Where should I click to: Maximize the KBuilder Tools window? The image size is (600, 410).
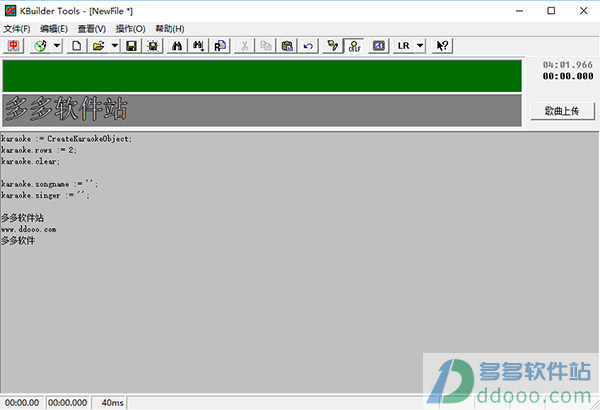pyautogui.click(x=551, y=11)
